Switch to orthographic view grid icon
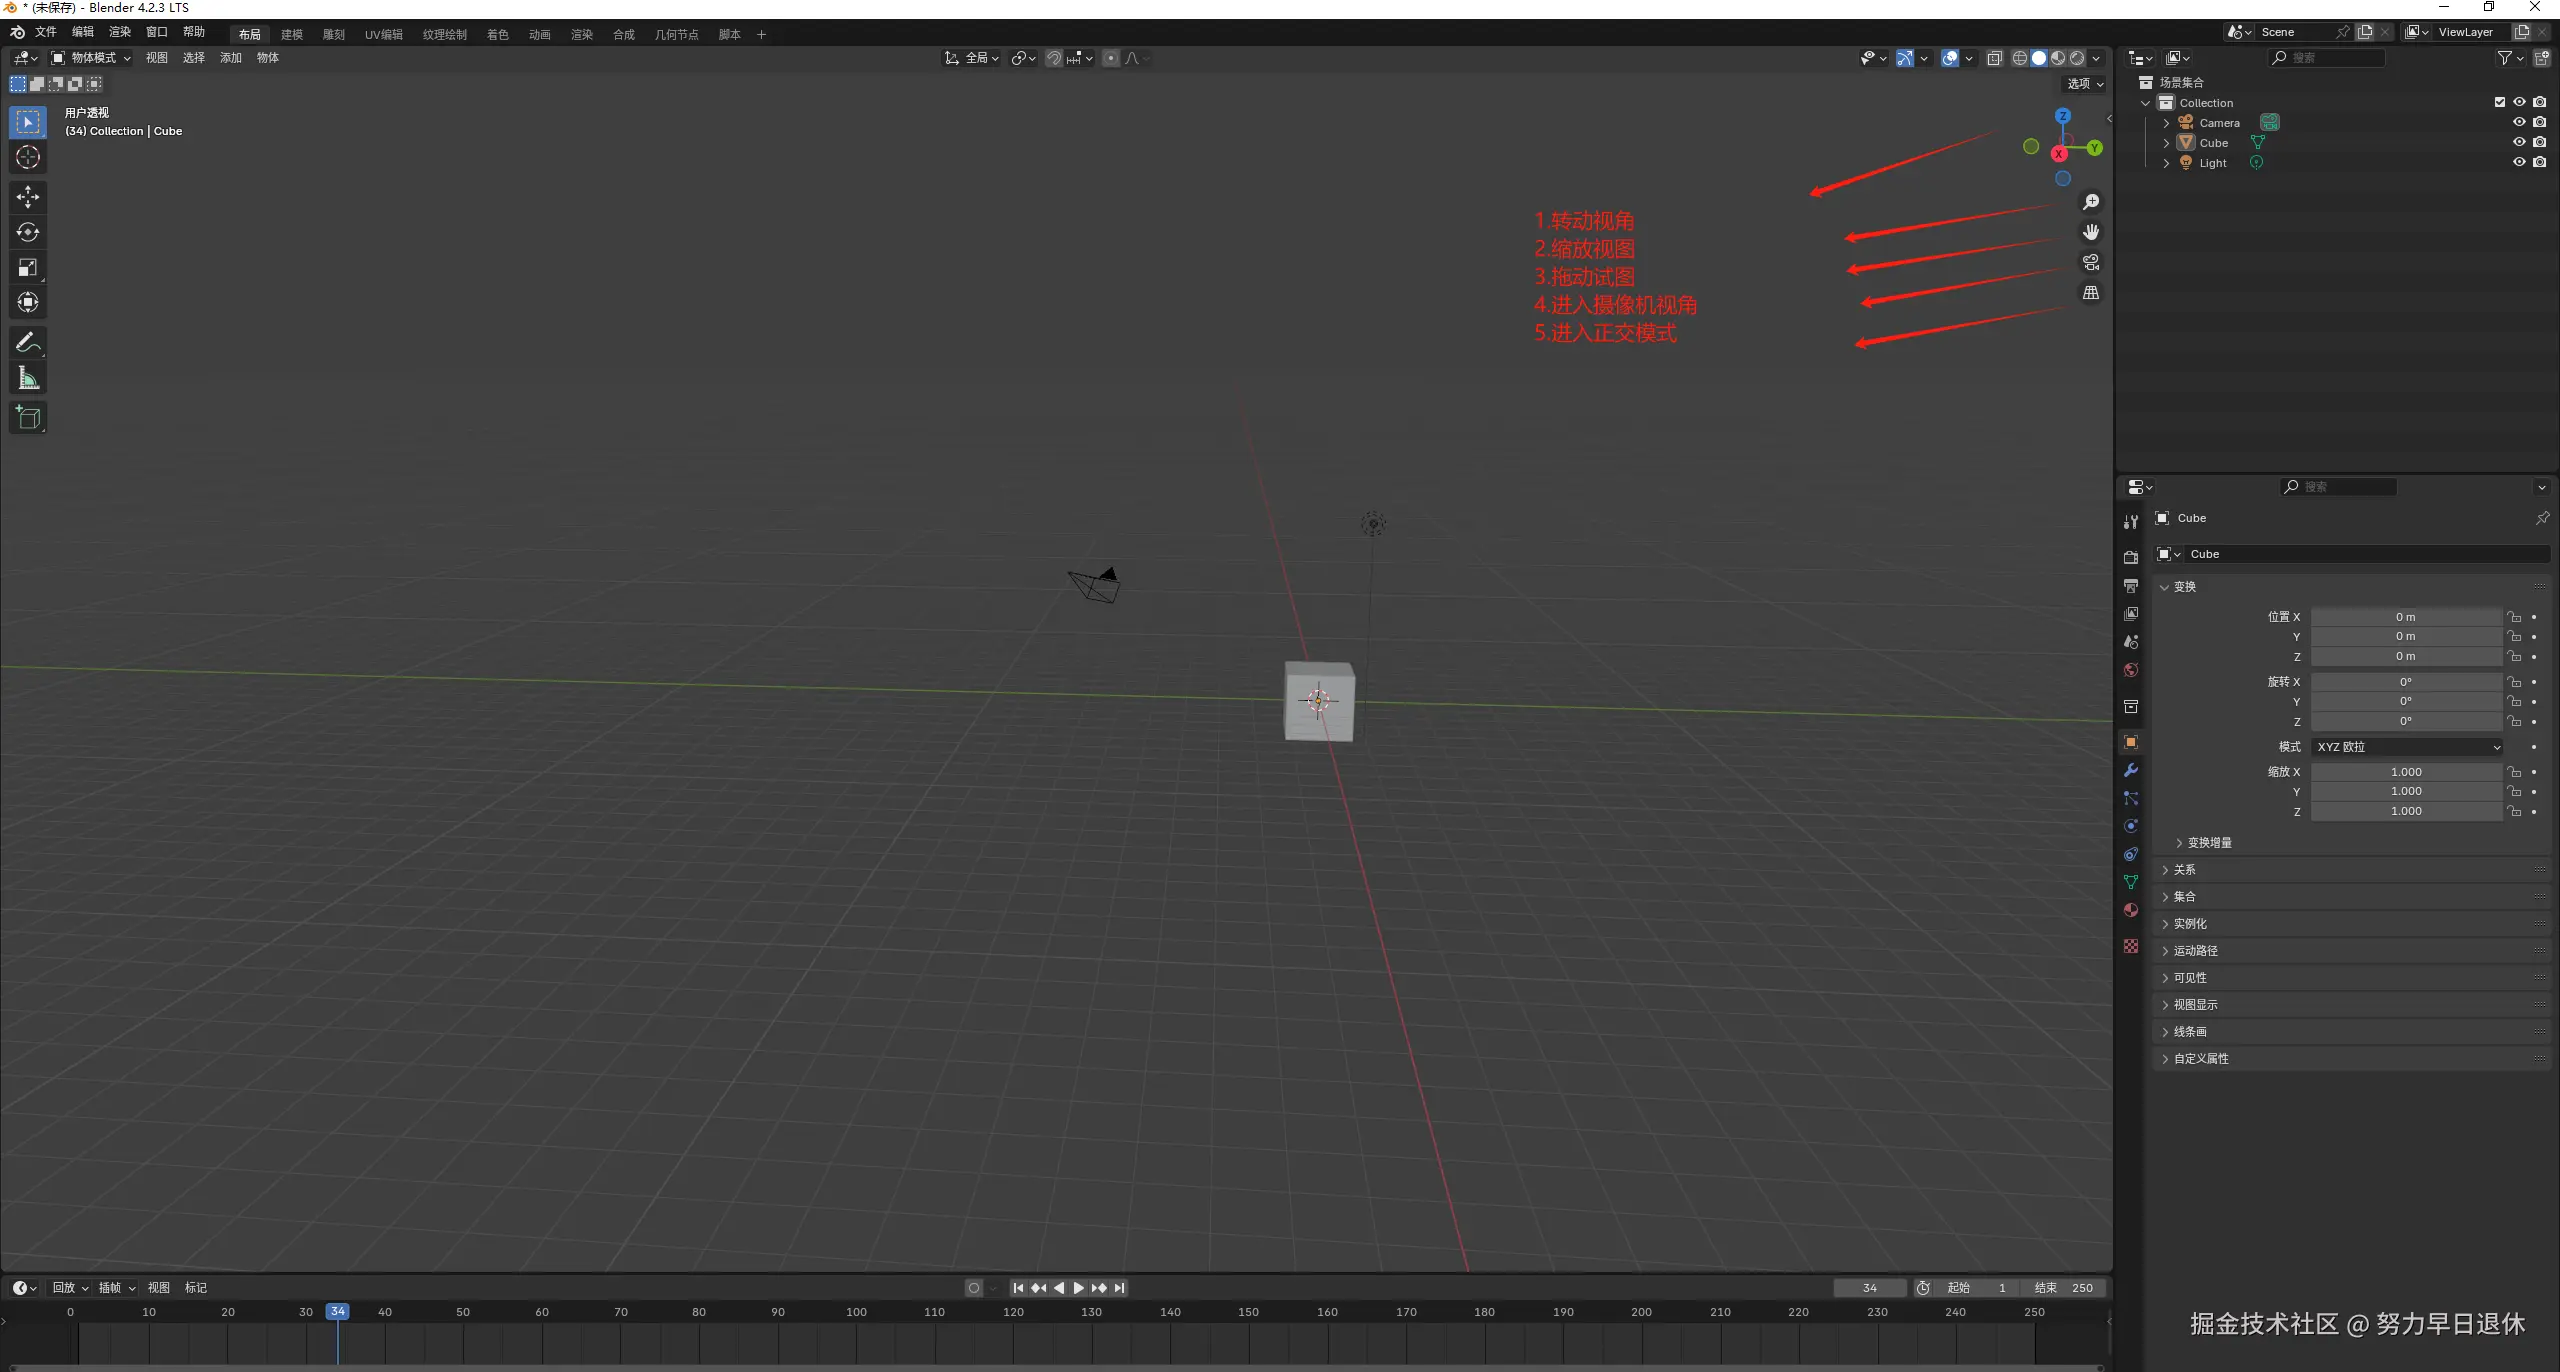 point(2091,293)
